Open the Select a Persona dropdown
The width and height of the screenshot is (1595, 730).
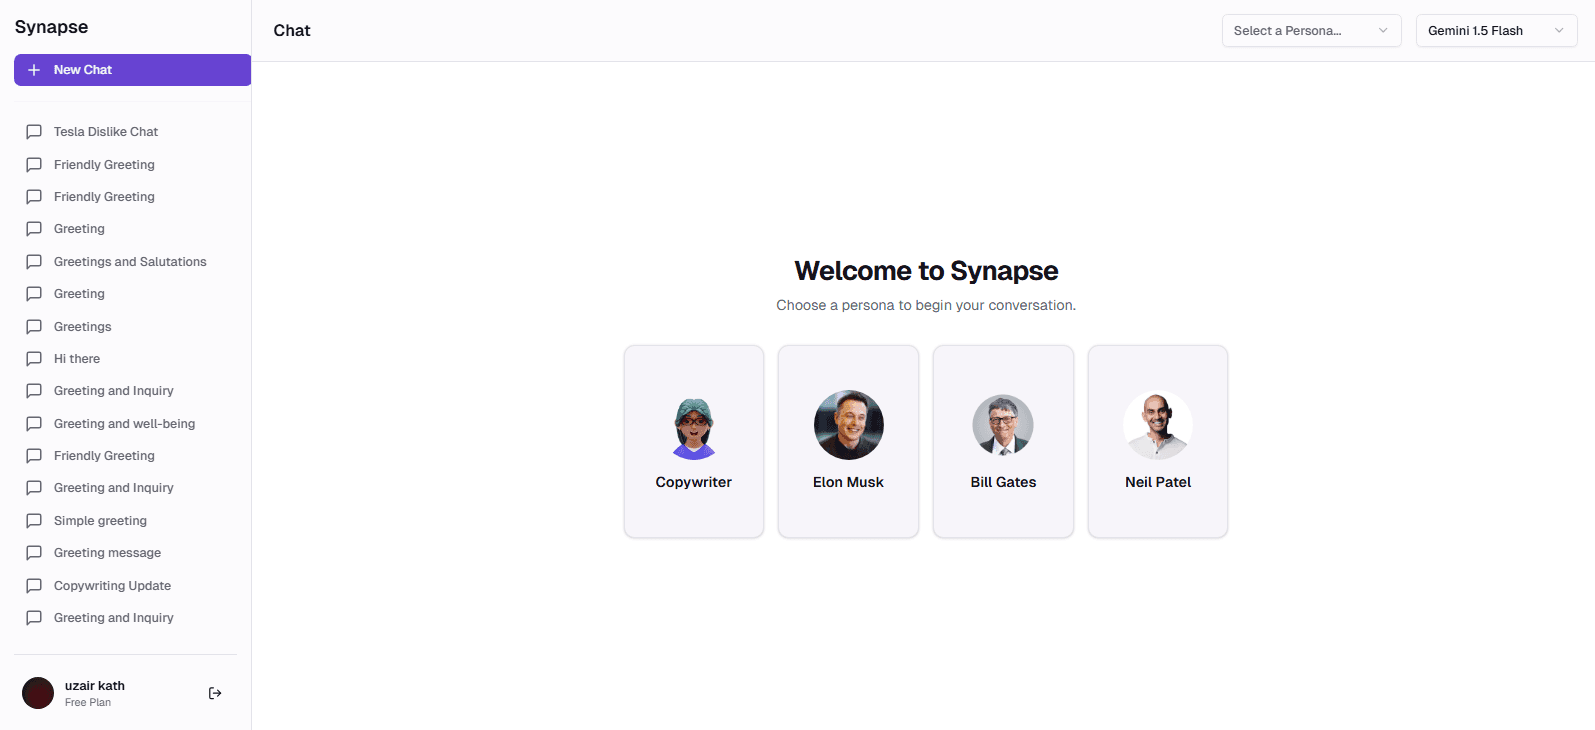click(1311, 31)
